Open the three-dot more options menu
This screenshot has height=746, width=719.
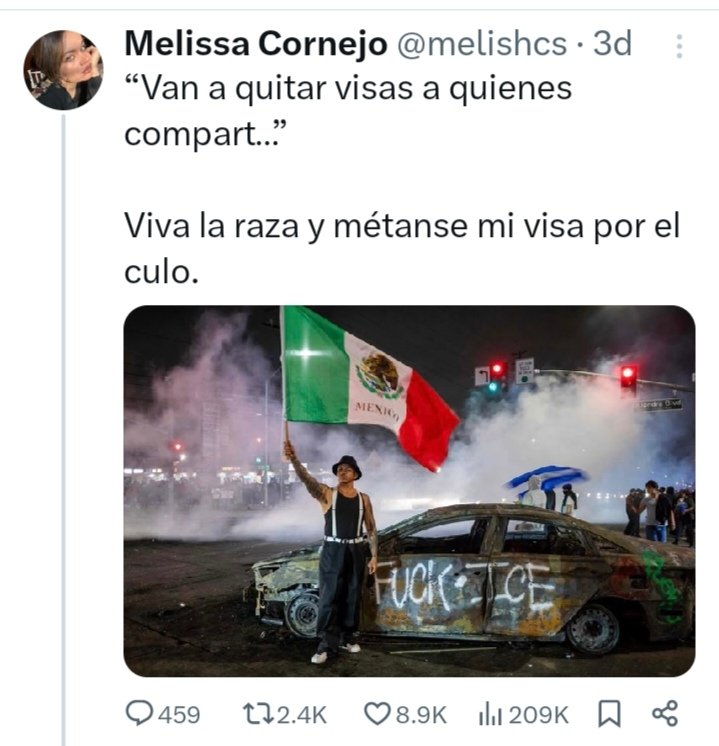point(679,46)
